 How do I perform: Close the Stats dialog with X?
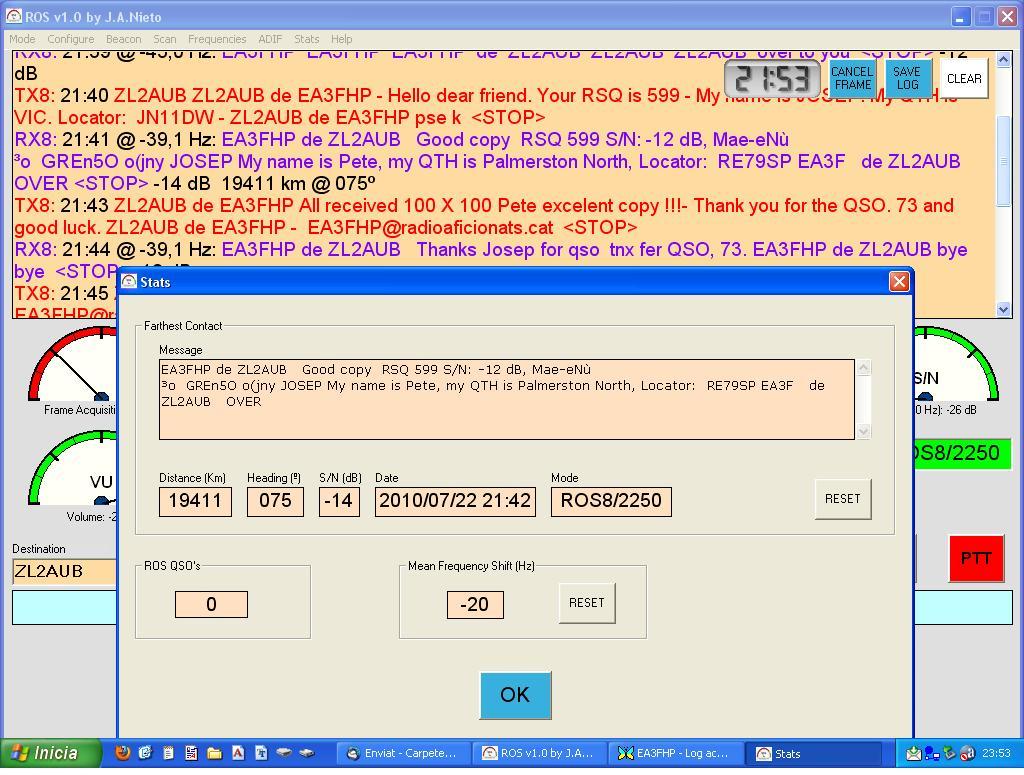(898, 282)
